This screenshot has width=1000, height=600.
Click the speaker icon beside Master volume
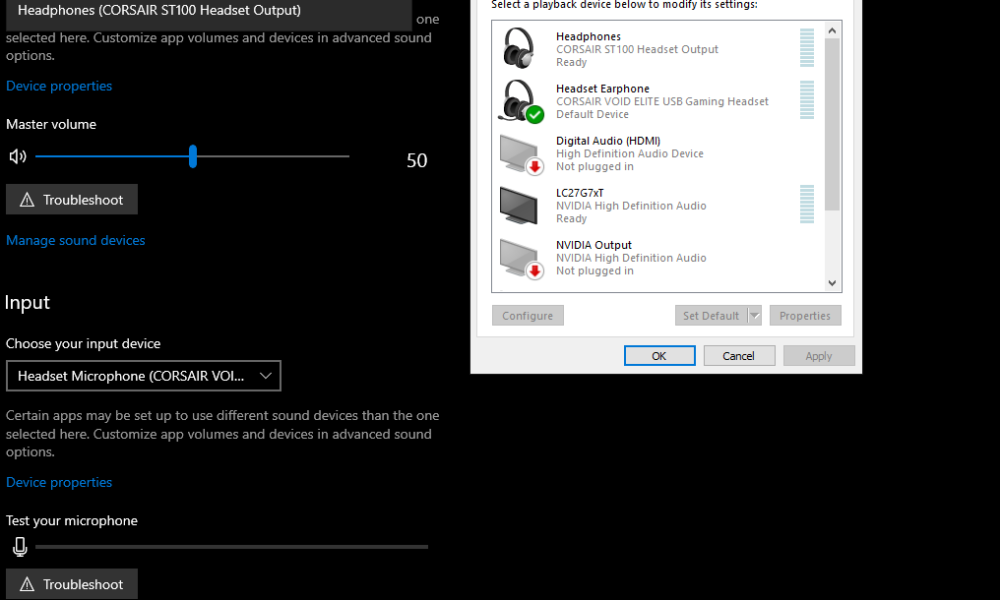click(17, 156)
